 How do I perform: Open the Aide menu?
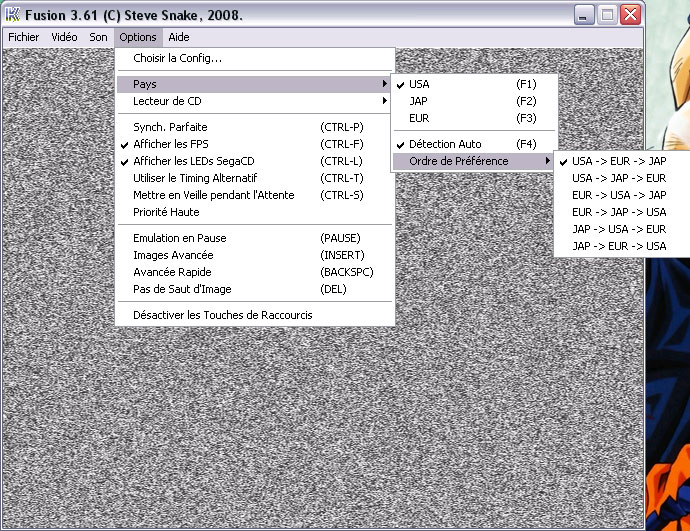179,37
